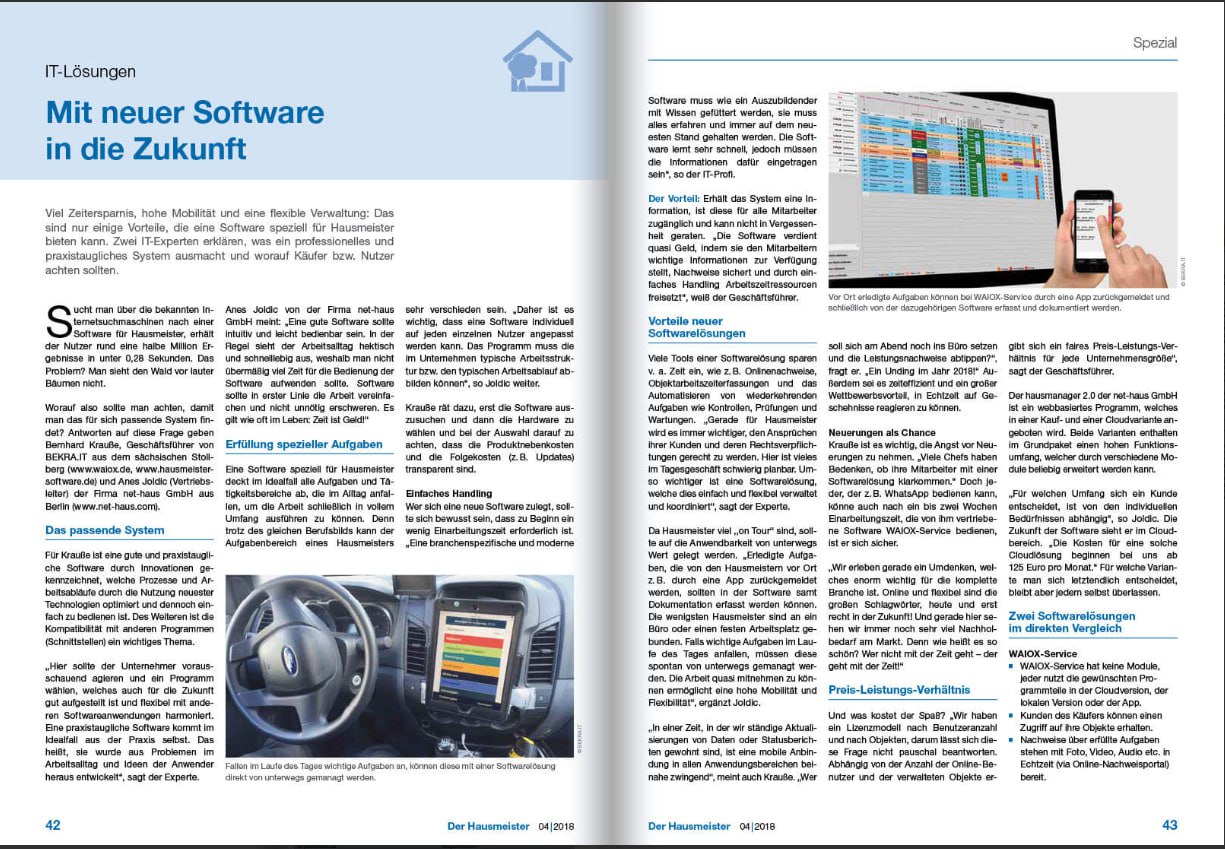Open the headline 'Mit neuer Software in die Zukunft'
1225x849 pixels.
[185, 129]
